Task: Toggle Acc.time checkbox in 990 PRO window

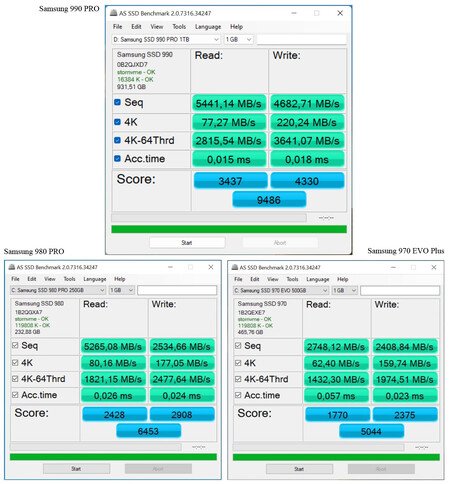Action: point(117,158)
